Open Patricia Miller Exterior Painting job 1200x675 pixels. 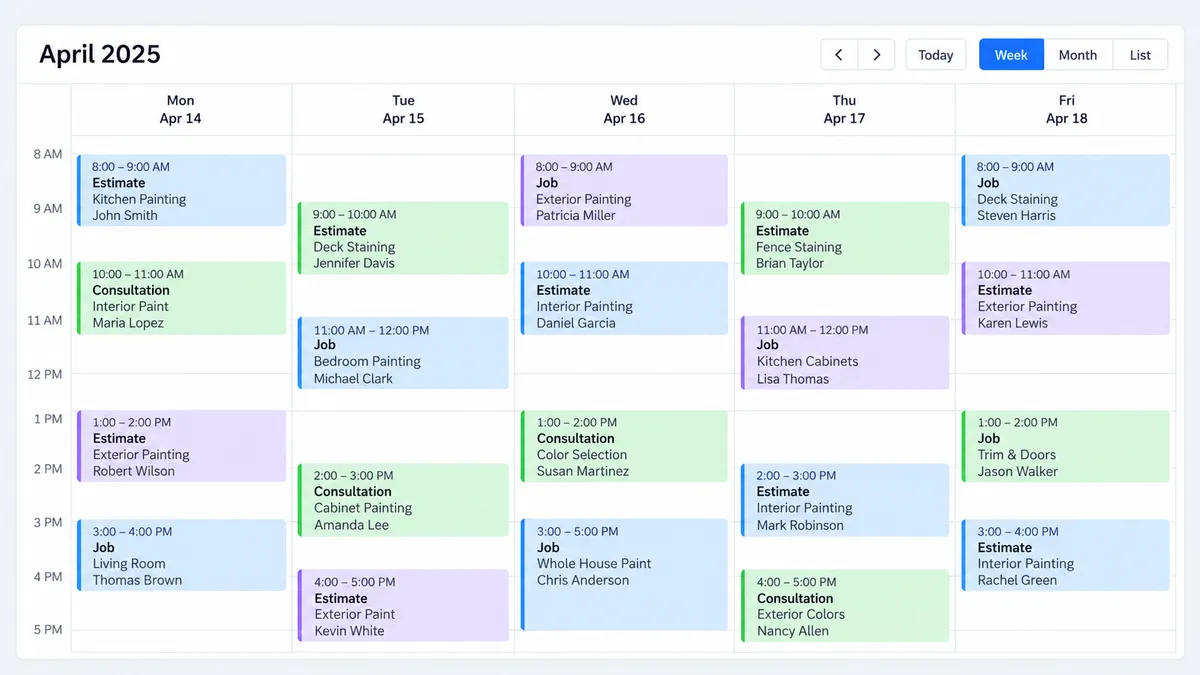(624, 190)
